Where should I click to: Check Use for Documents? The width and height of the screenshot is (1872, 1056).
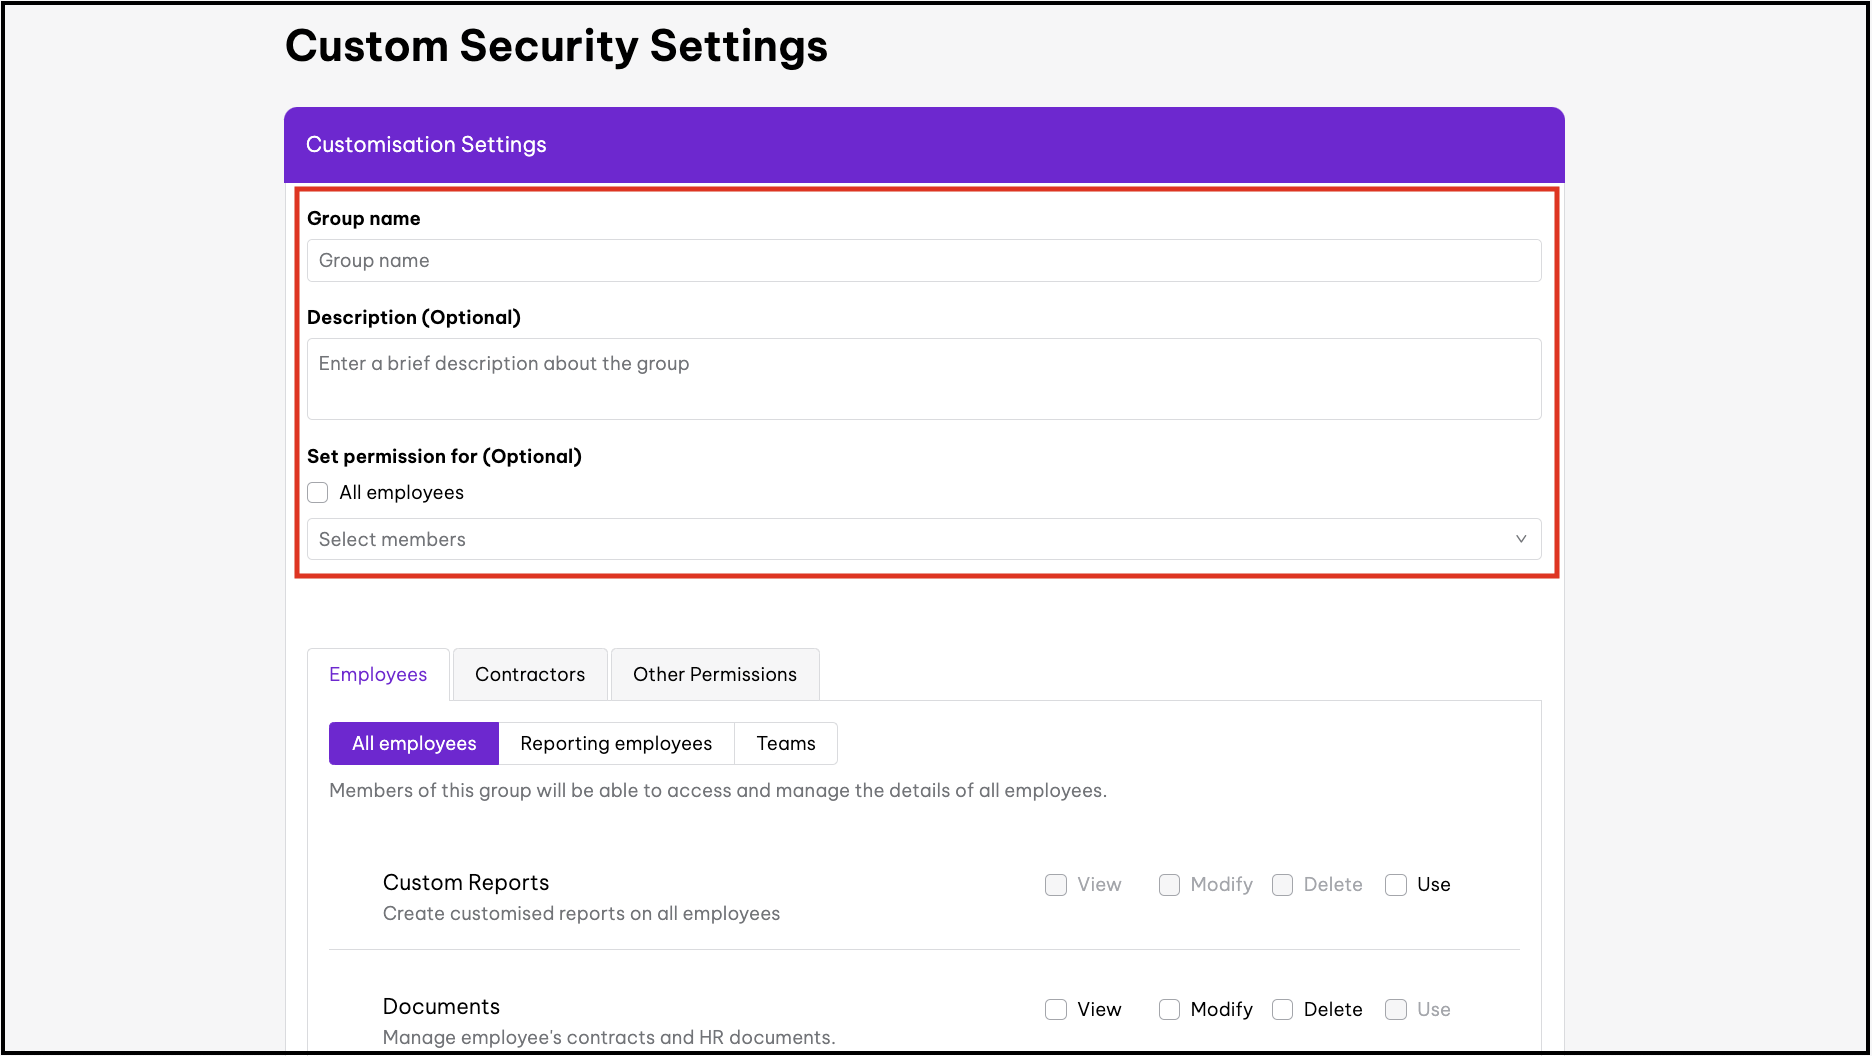pyautogui.click(x=1396, y=1010)
